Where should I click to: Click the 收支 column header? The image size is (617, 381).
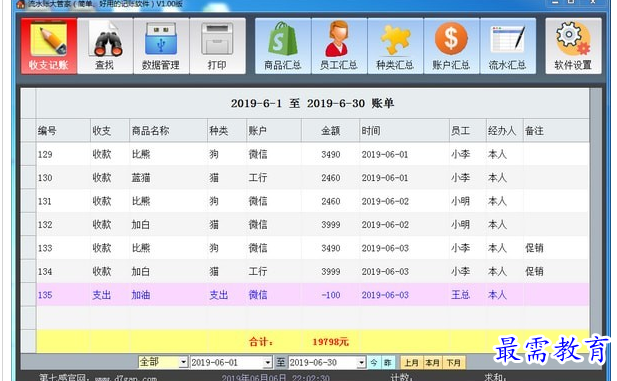click(110, 131)
